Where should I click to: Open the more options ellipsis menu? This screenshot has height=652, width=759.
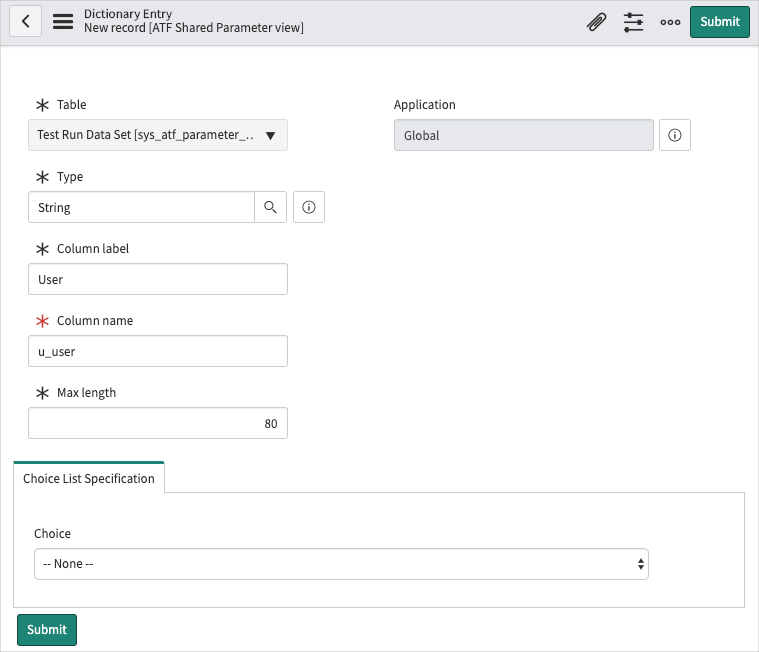click(670, 22)
